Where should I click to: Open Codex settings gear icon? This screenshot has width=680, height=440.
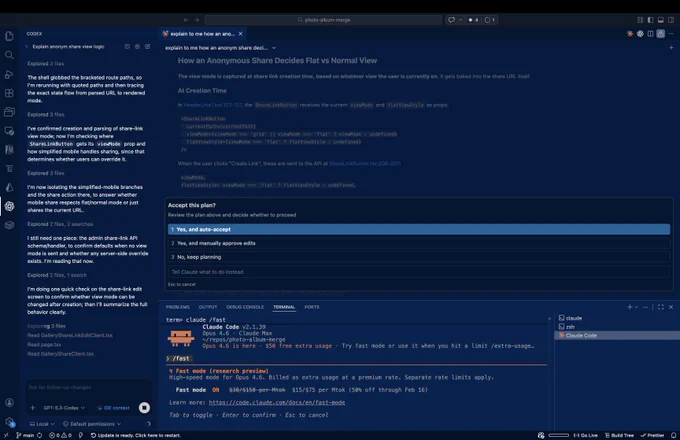(x=137, y=46)
